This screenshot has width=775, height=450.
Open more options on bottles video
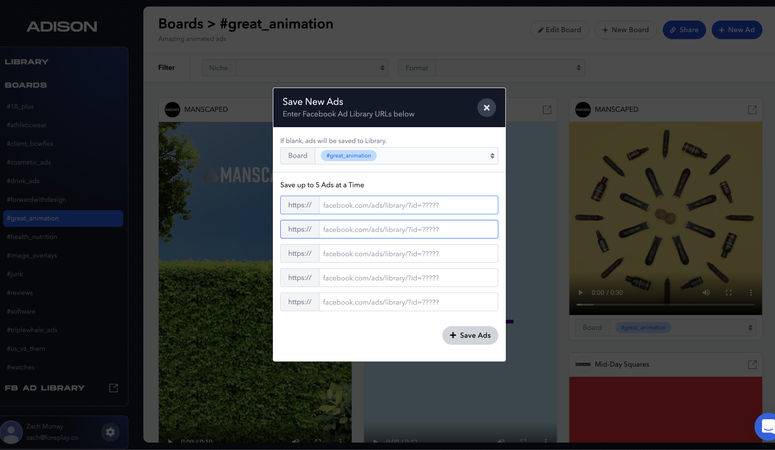click(x=750, y=293)
